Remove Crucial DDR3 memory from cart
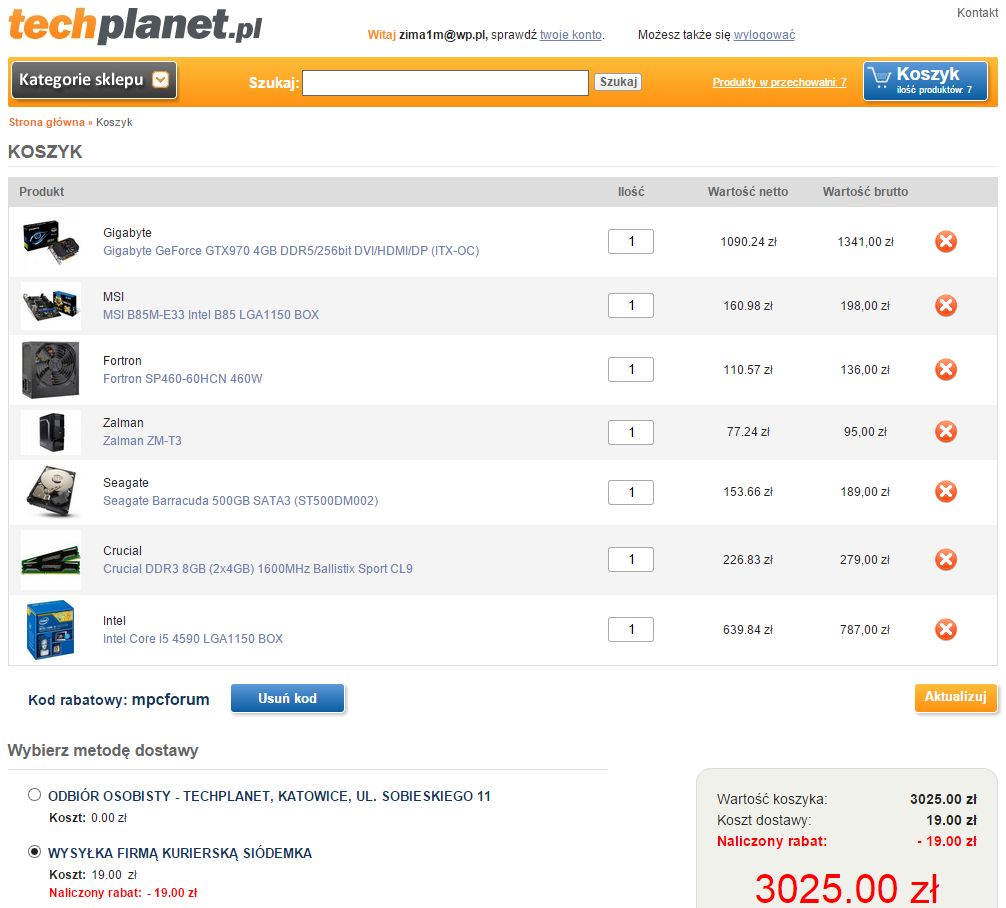 click(x=945, y=560)
